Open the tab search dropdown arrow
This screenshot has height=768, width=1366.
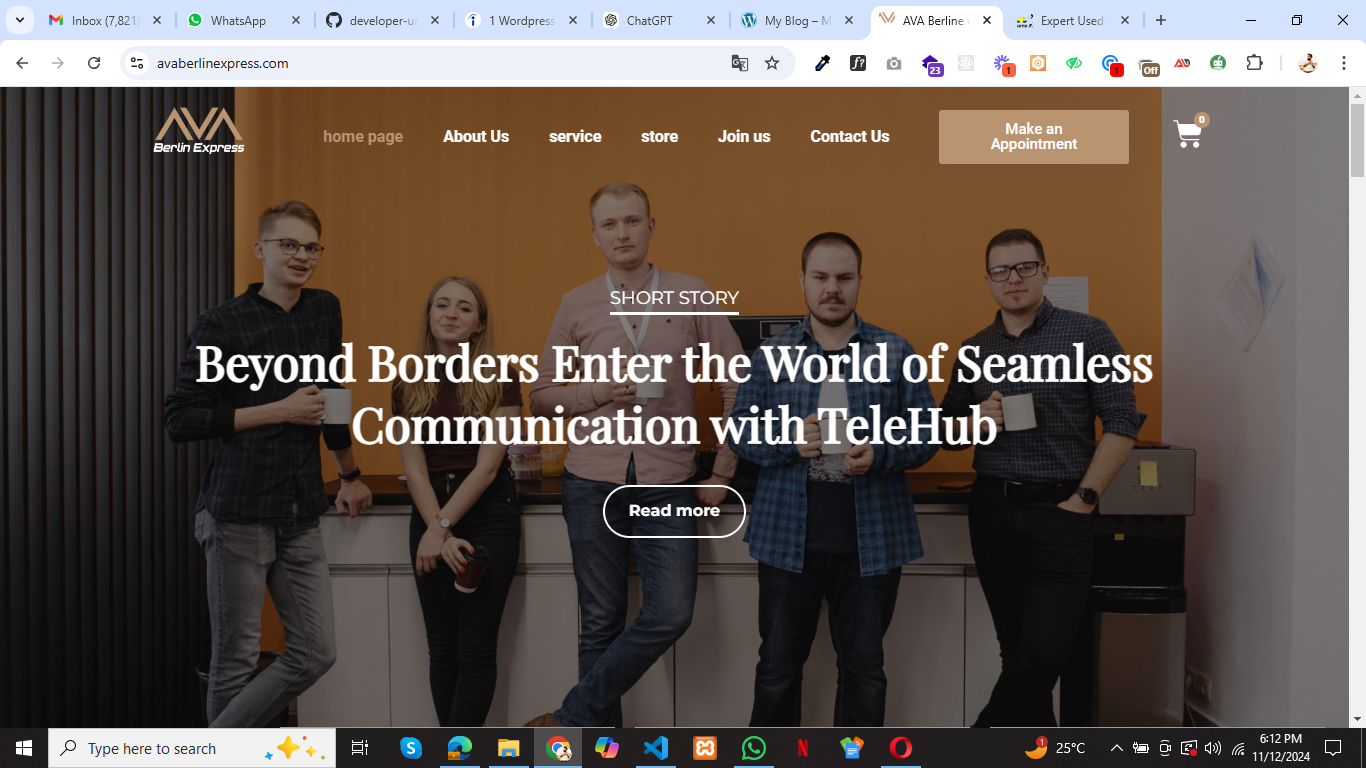[x=19, y=20]
